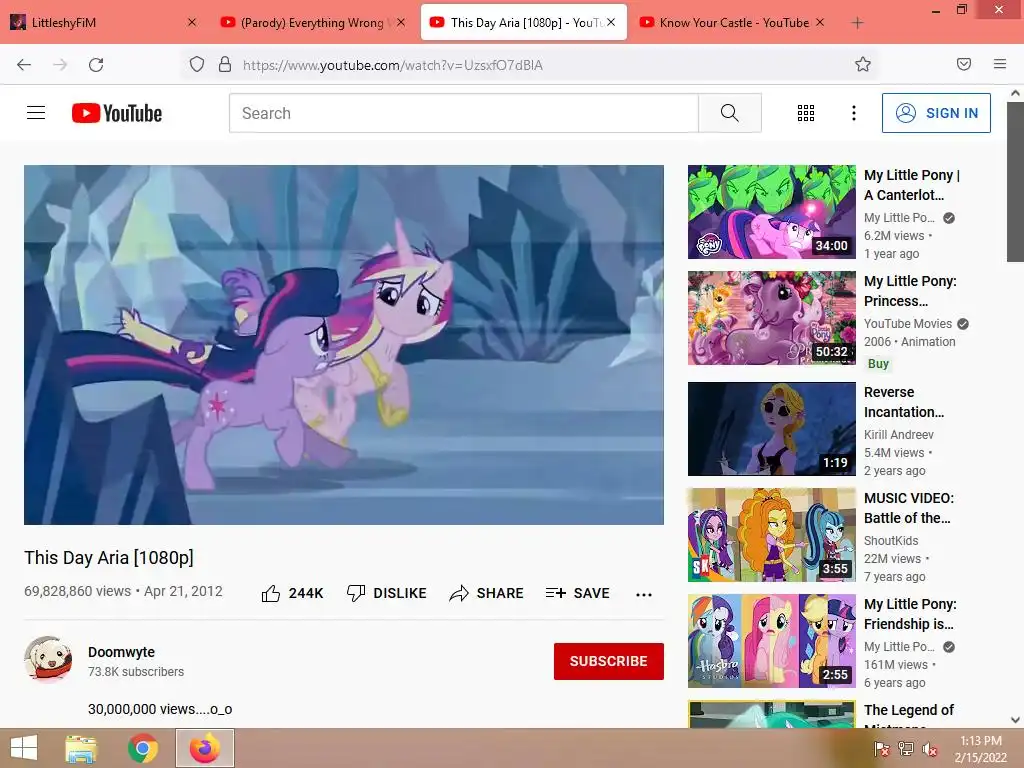Click the 69,828,860 views text
This screenshot has width=1024, height=768.
(78, 591)
